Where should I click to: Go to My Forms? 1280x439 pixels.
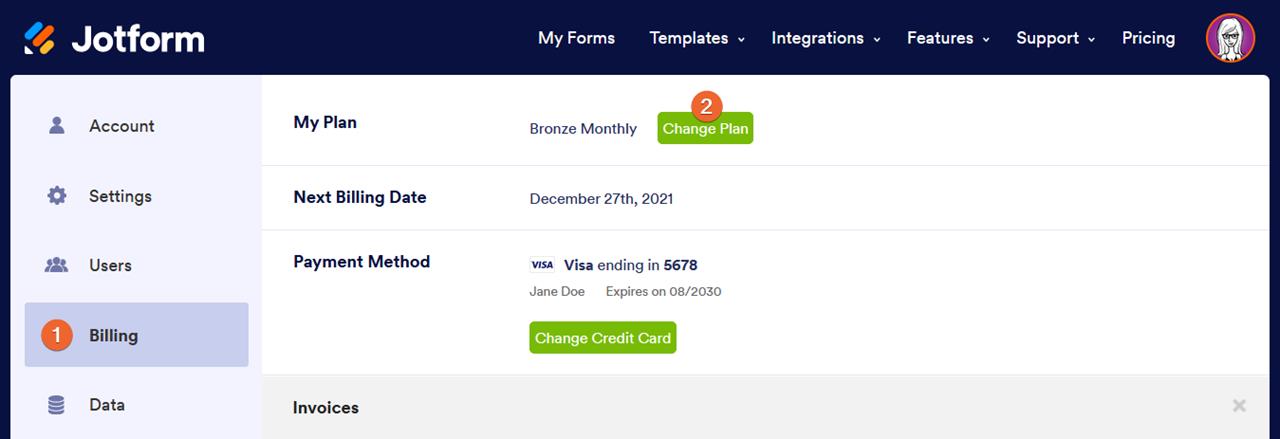click(576, 38)
